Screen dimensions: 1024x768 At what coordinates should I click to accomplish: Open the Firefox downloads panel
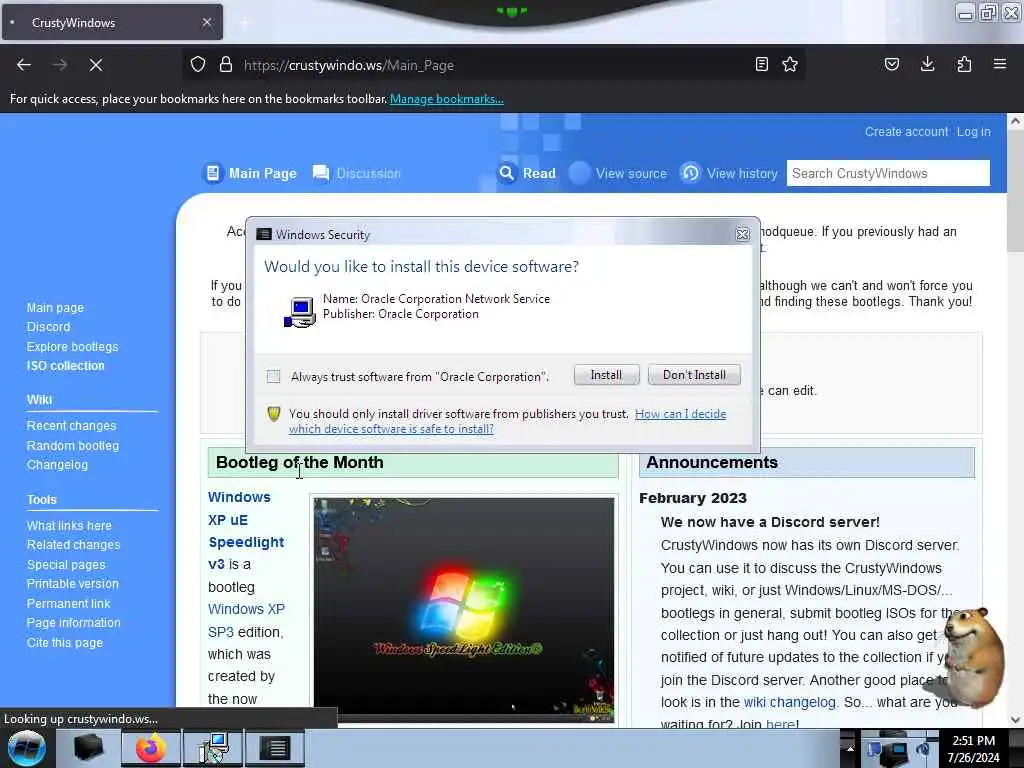(927, 64)
